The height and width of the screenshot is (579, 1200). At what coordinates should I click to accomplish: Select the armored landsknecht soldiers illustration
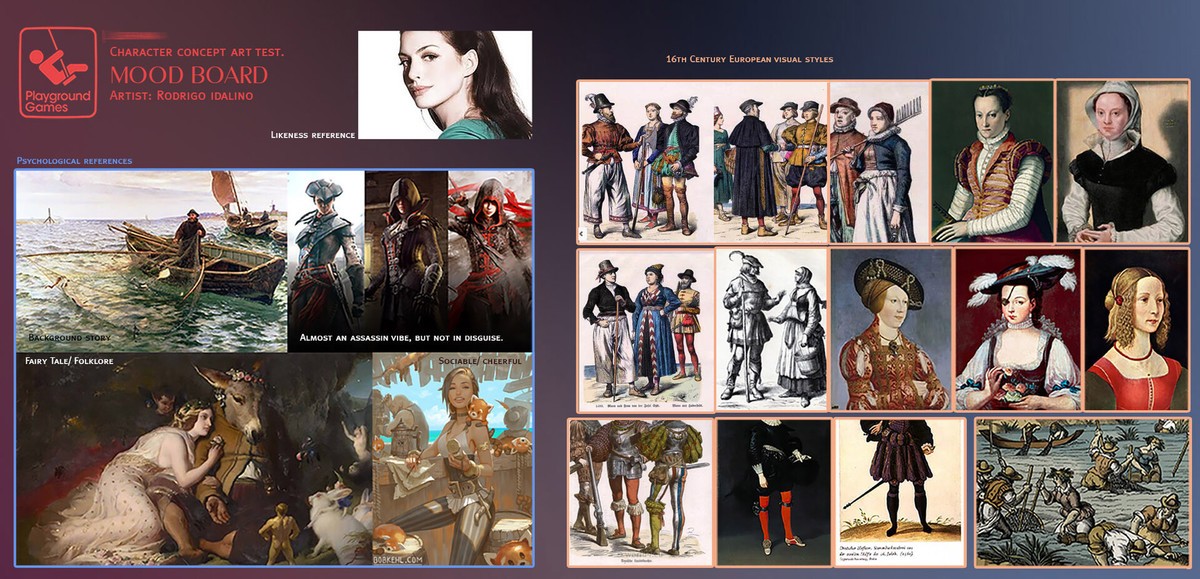[640, 492]
